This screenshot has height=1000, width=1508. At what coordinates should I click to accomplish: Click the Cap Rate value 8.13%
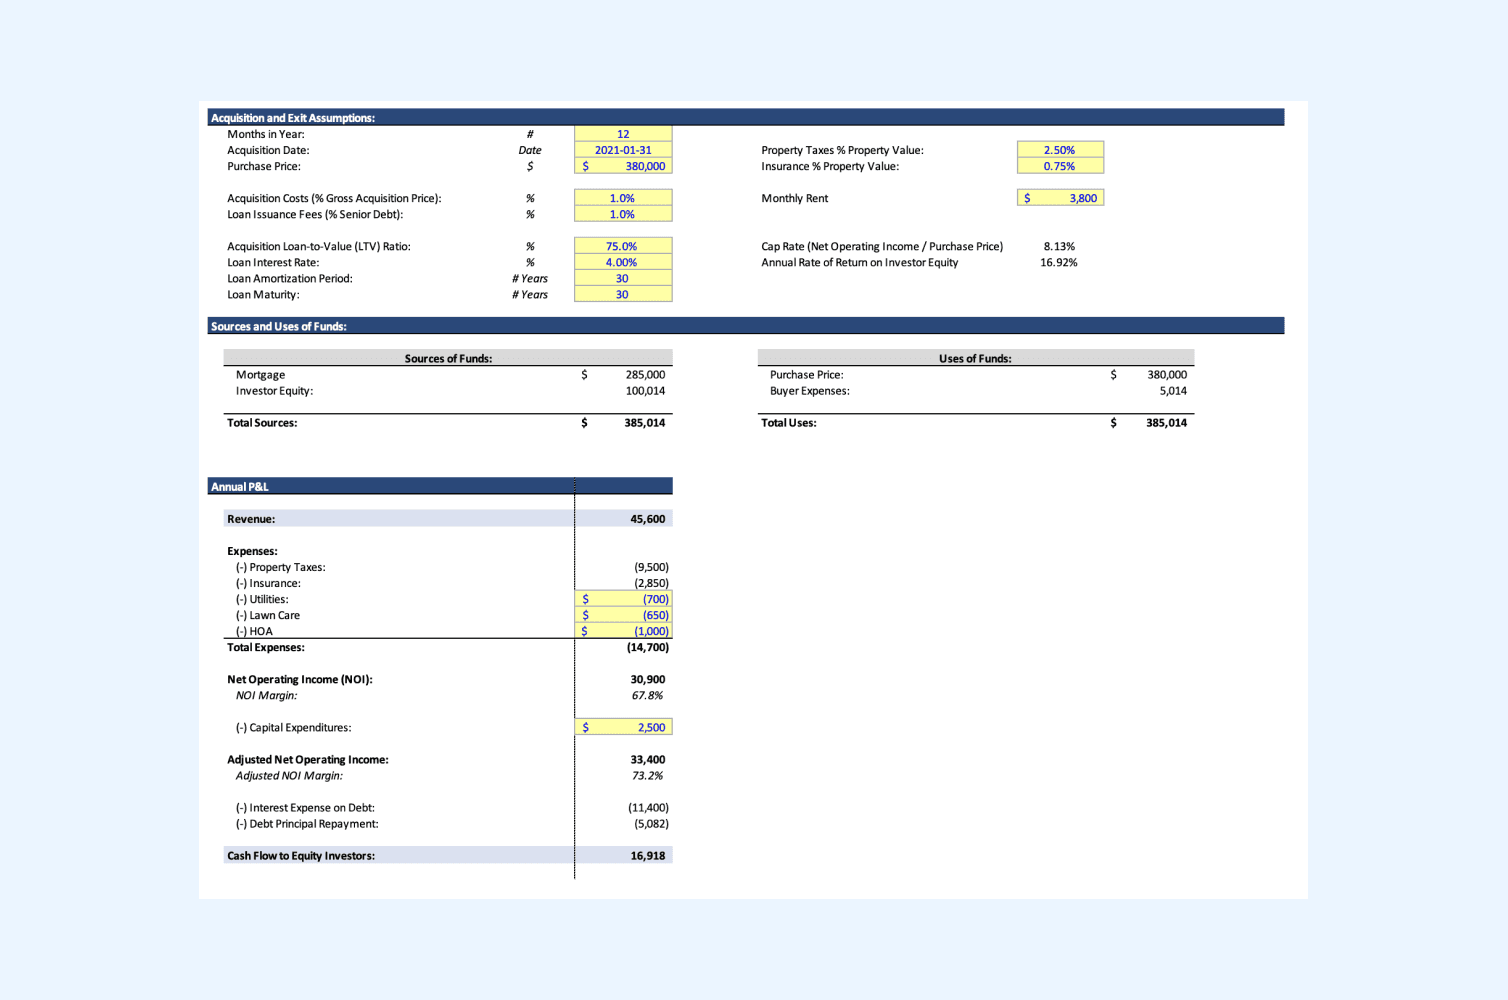coord(1059,246)
